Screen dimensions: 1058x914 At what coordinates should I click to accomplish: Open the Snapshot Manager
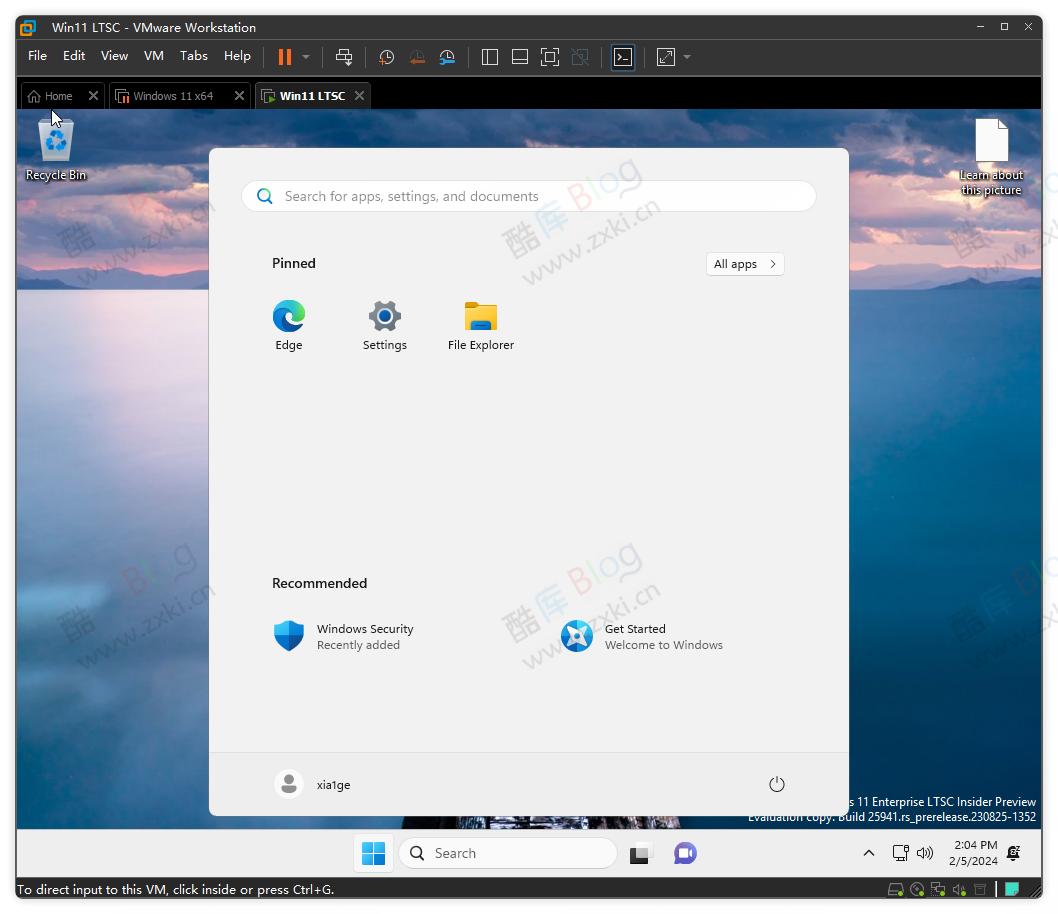pyautogui.click(x=447, y=57)
